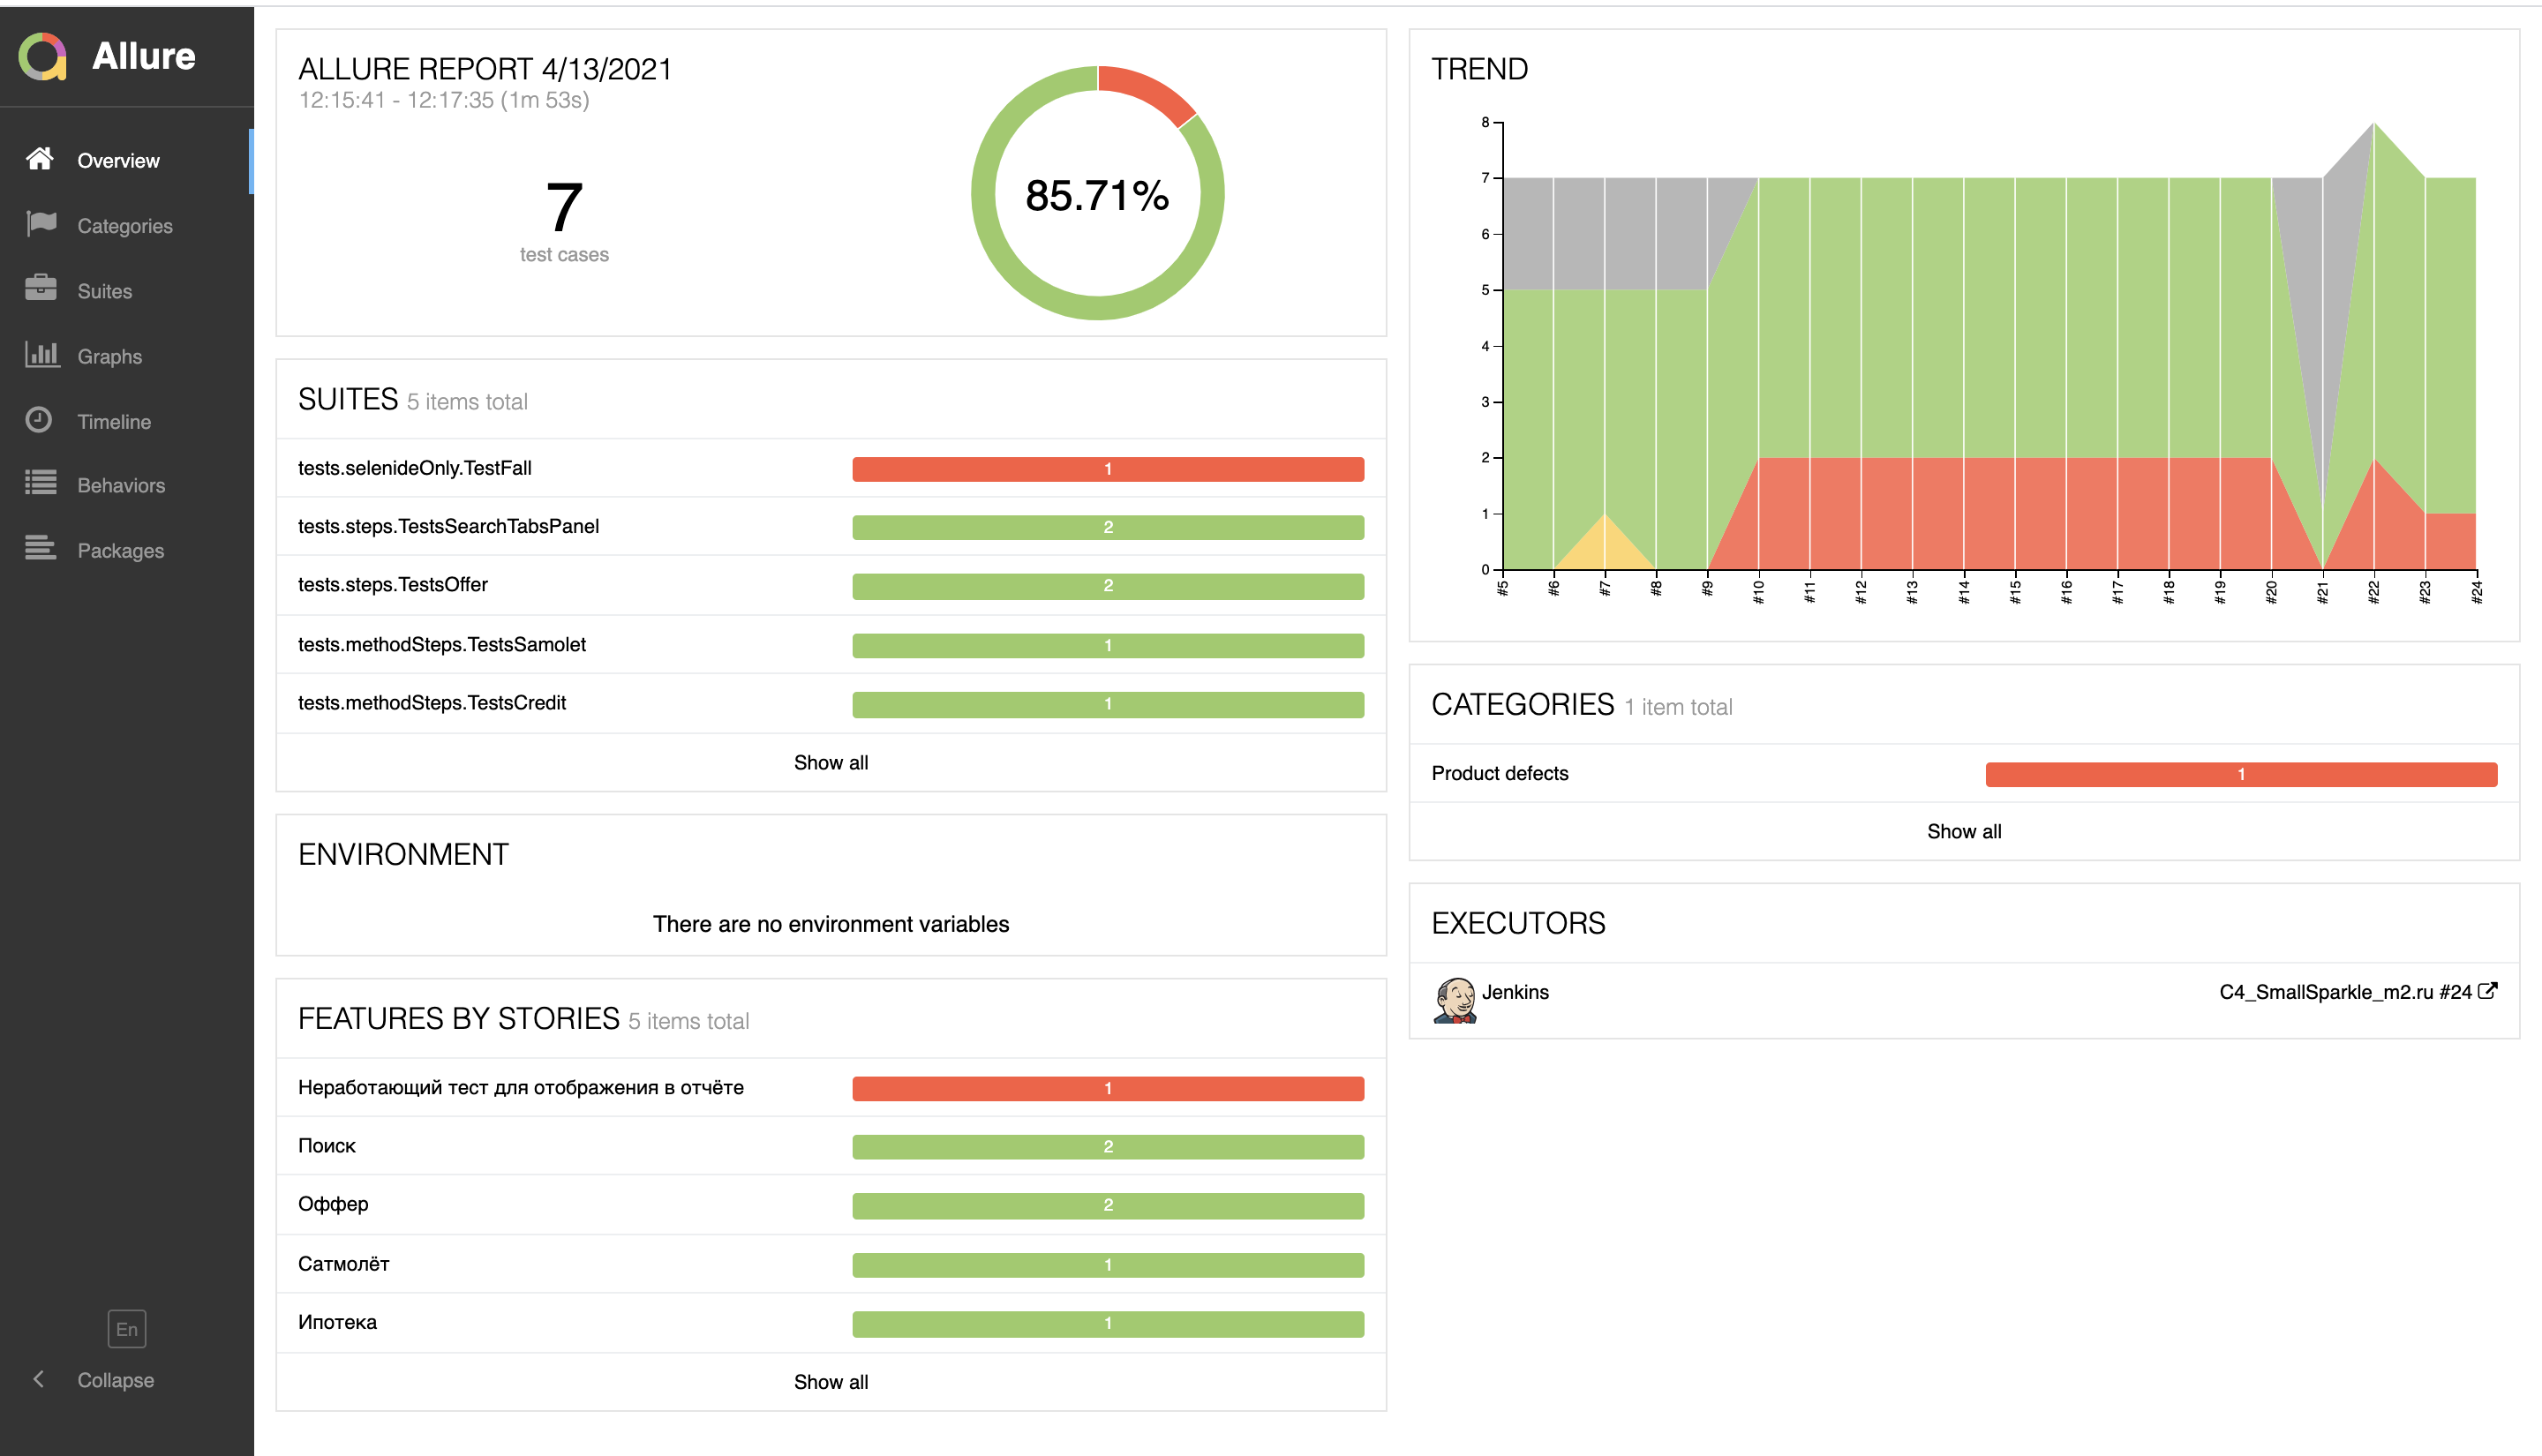The width and height of the screenshot is (2542, 1456).
Task: Open the Оффер feature row
Action: coord(831,1205)
